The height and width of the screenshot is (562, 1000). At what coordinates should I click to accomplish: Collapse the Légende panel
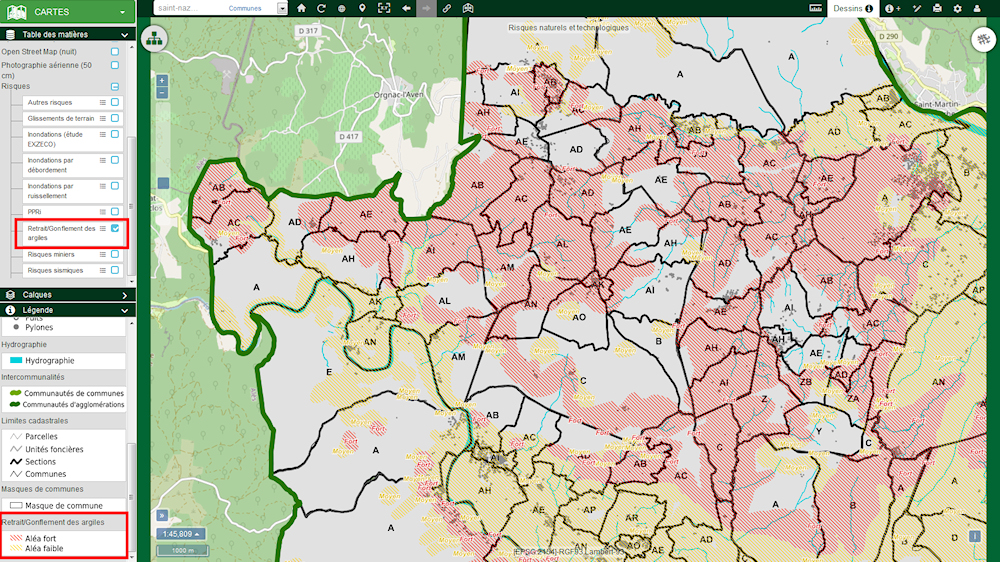[x=124, y=310]
